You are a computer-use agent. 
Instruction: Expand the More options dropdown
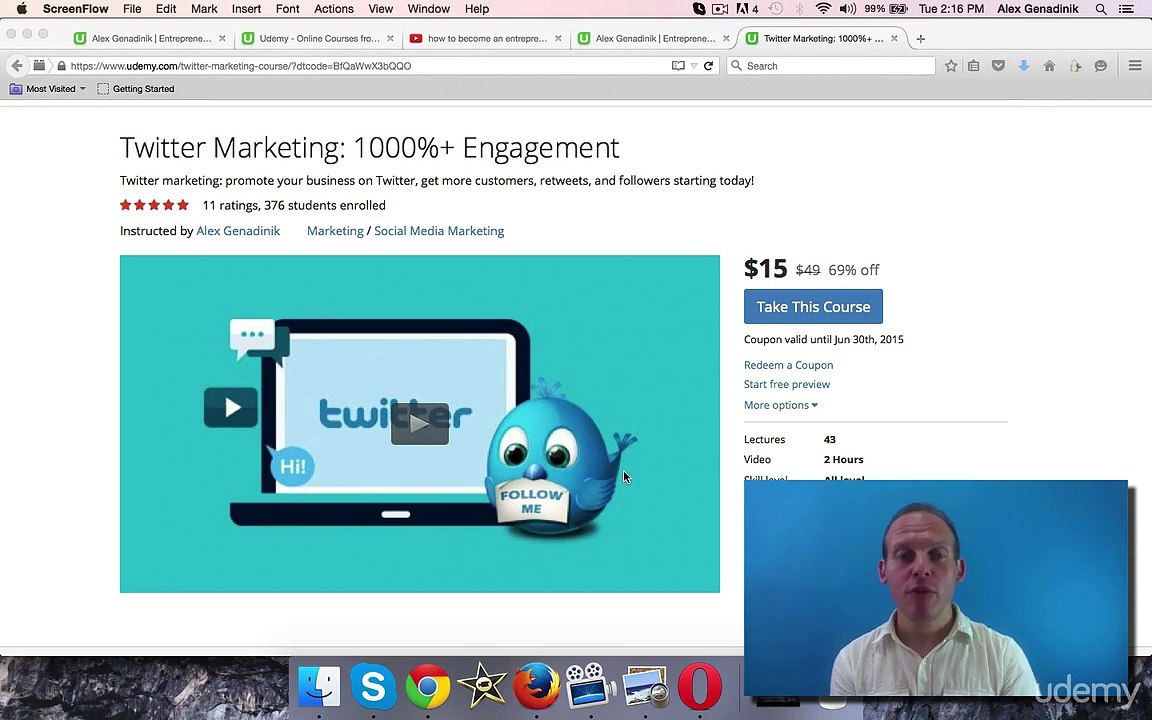coord(780,405)
